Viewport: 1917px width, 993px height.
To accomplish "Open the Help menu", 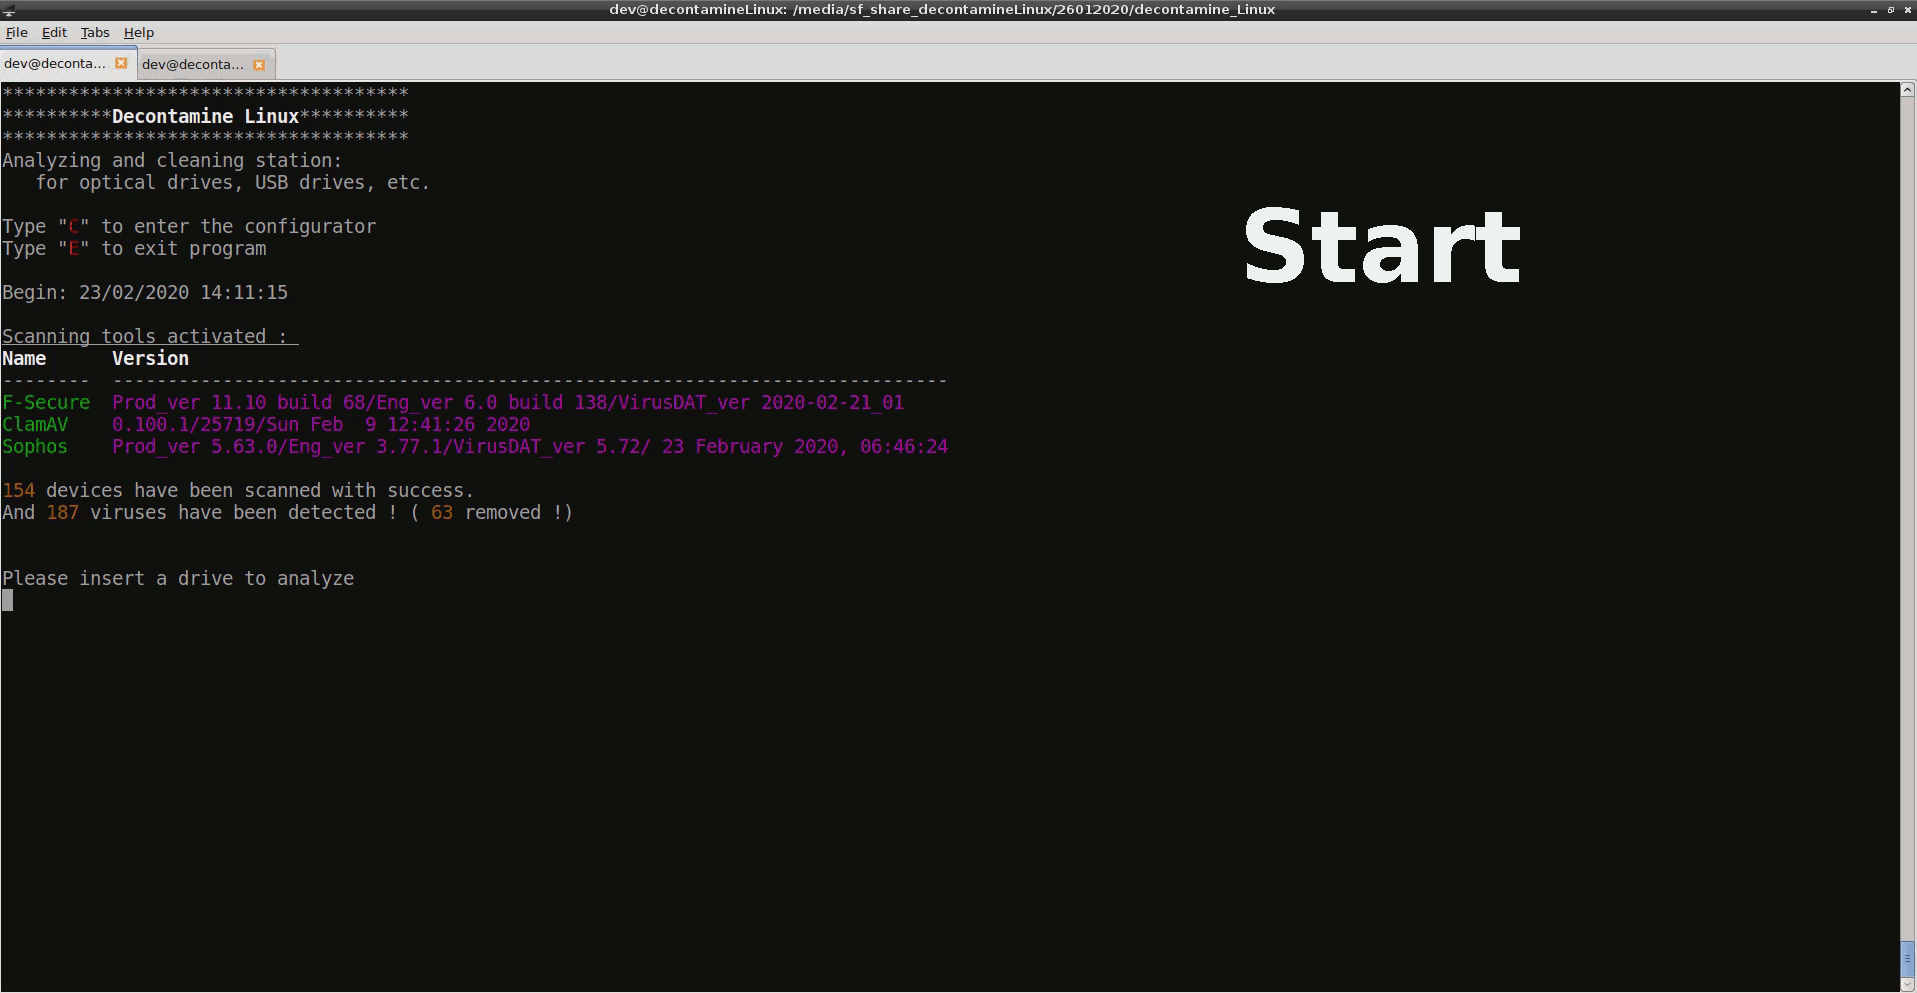I will (139, 32).
